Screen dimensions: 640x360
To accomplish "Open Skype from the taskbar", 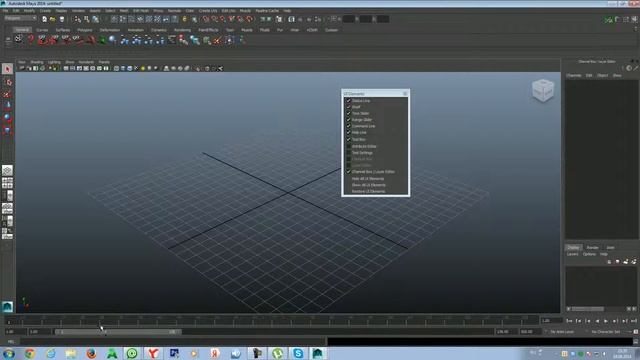I will 298,353.
